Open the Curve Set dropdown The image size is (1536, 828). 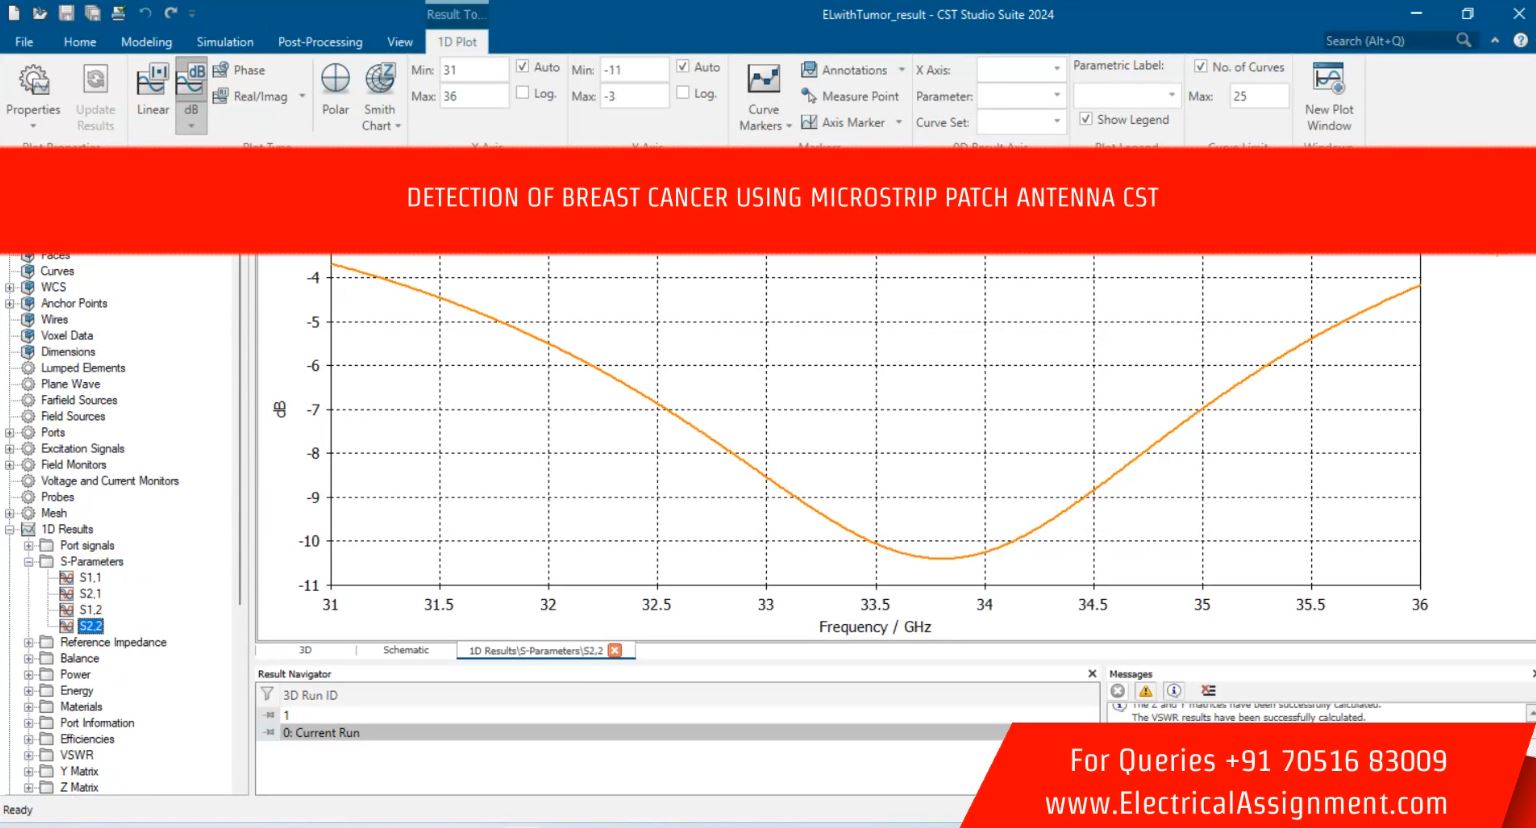click(x=1057, y=122)
